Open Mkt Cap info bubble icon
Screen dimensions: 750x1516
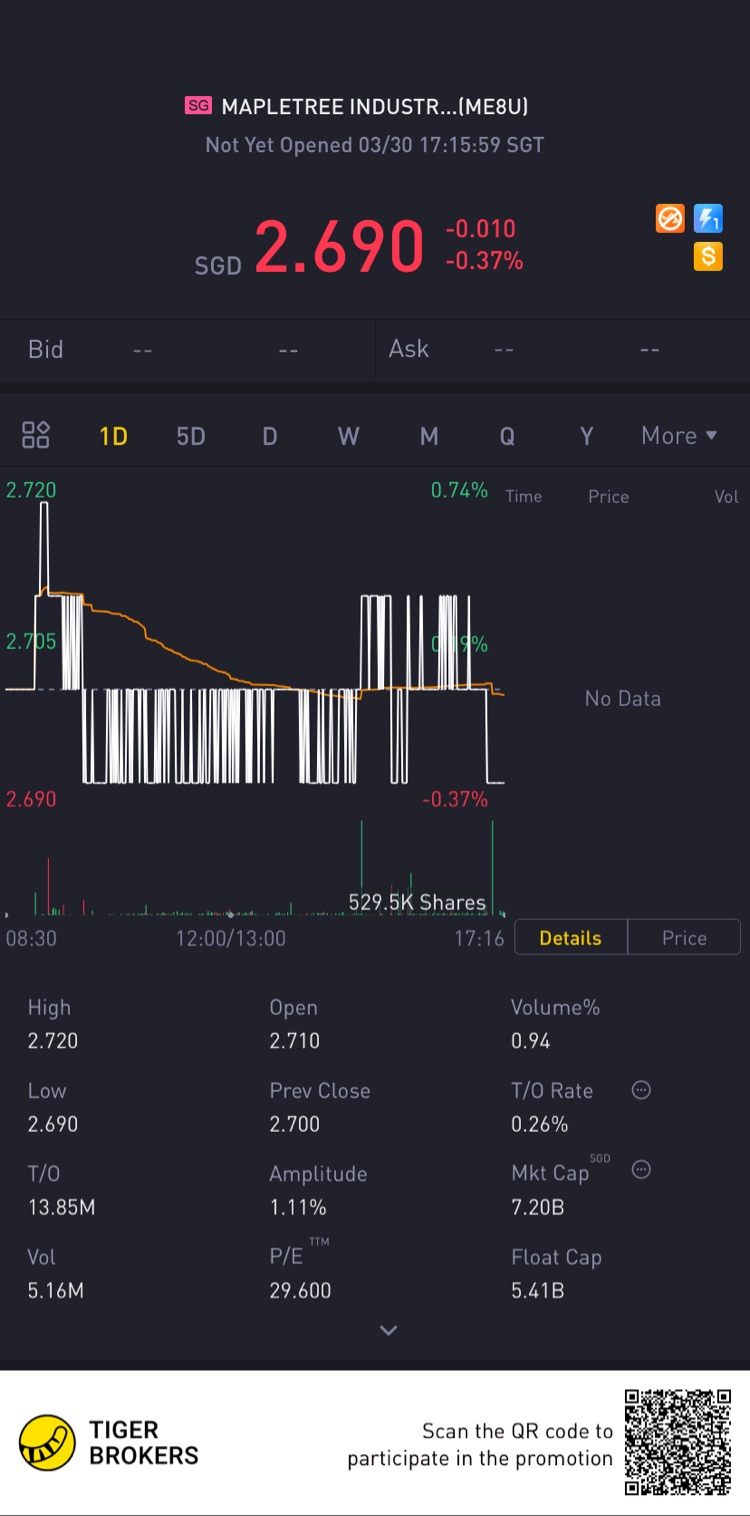coord(641,1169)
